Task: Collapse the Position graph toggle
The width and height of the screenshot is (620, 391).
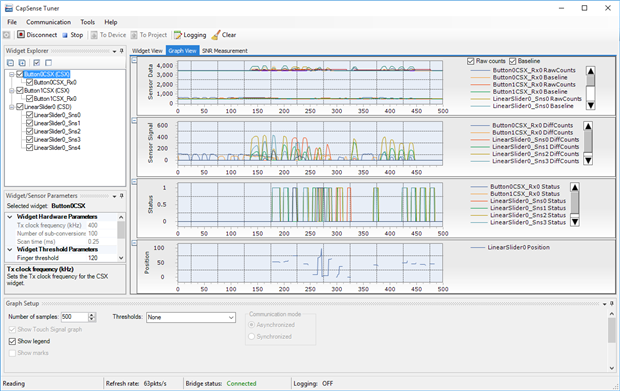Action: tap(134, 243)
